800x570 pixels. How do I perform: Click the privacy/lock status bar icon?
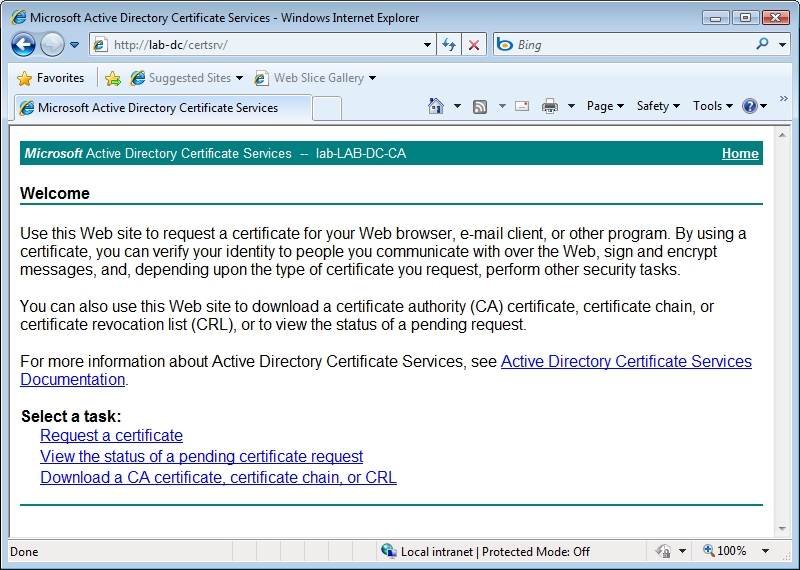tap(663, 551)
